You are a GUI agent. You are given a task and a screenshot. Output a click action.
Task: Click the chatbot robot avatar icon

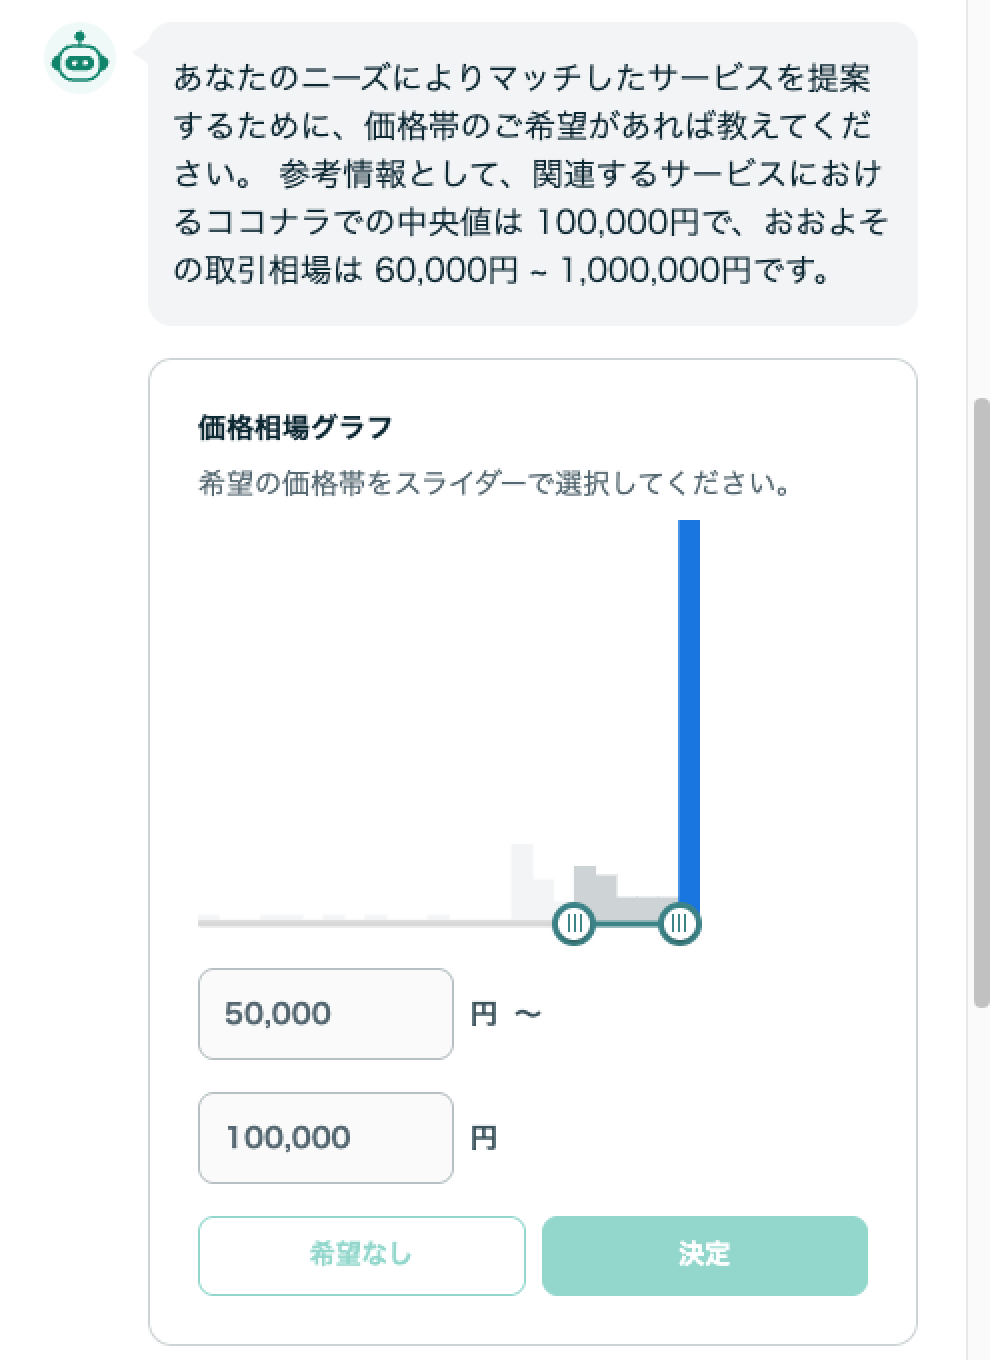pos(80,59)
